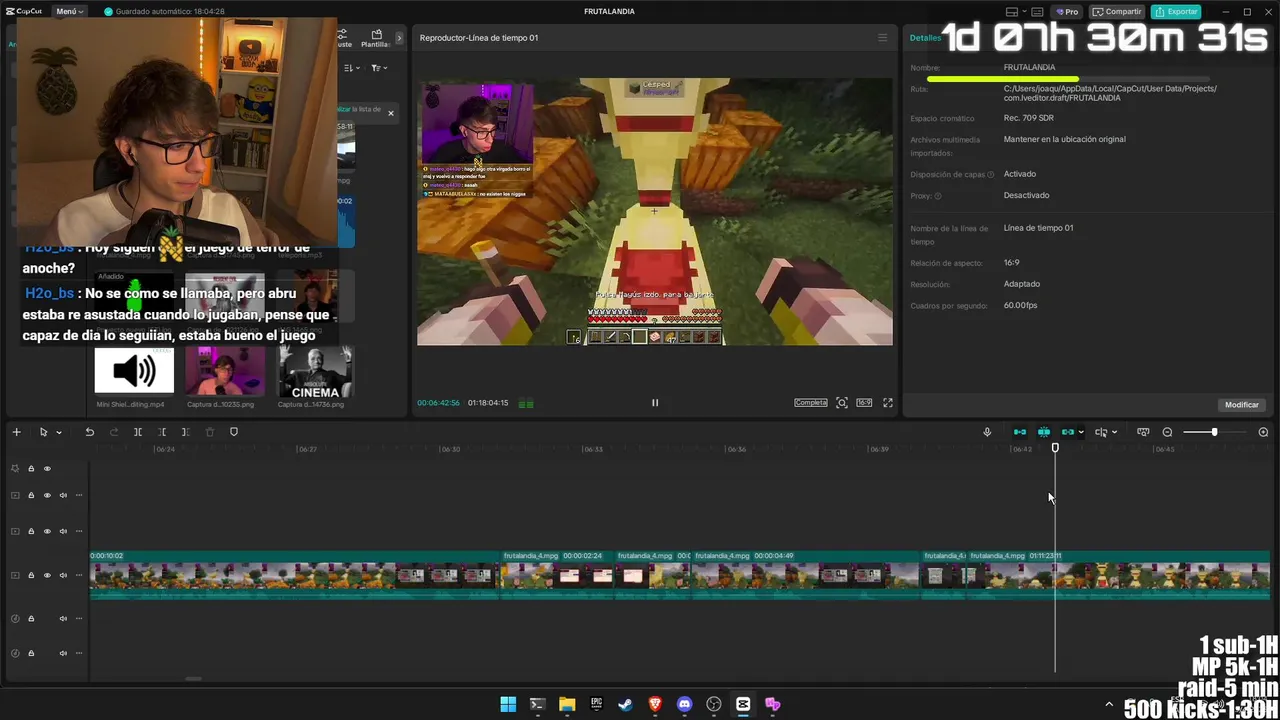1280x720 pixels.
Task: Enter fullscreen preview mode
Action: tap(887, 403)
